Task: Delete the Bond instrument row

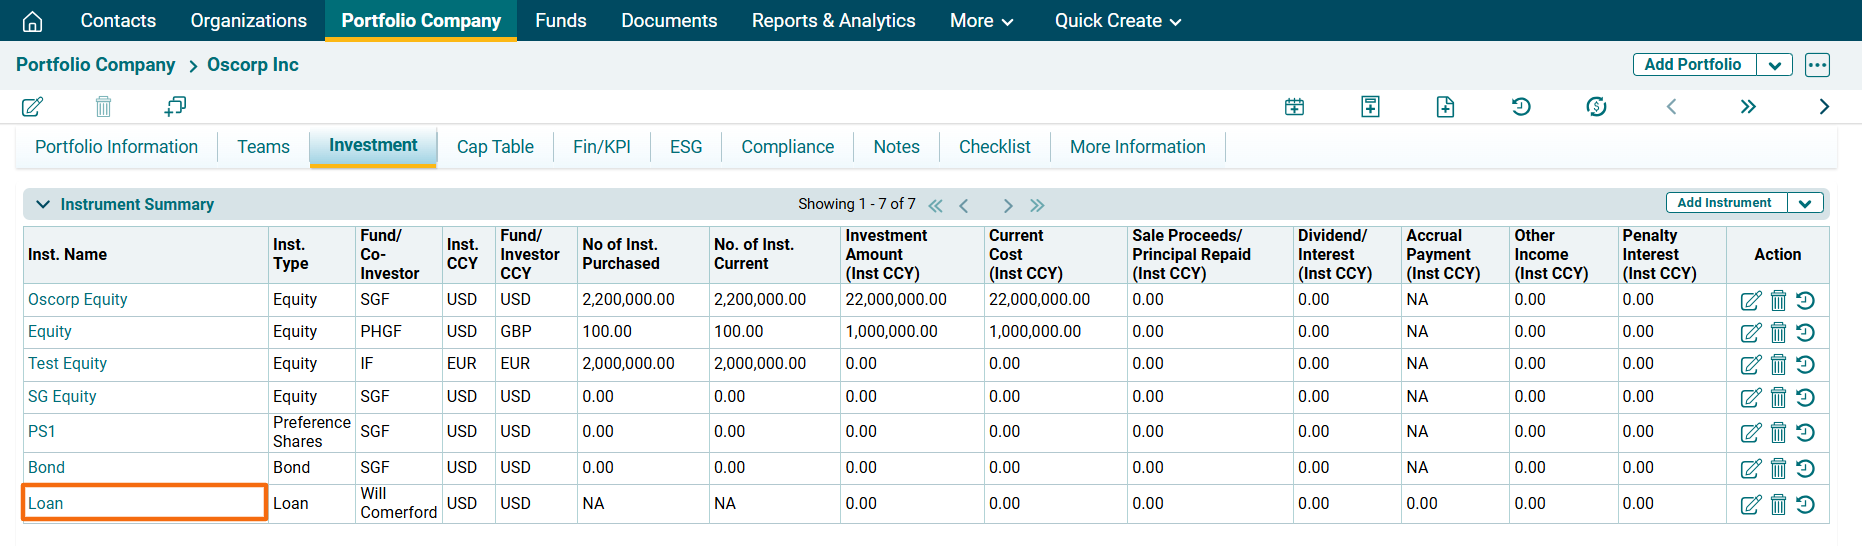Action: [1778, 468]
